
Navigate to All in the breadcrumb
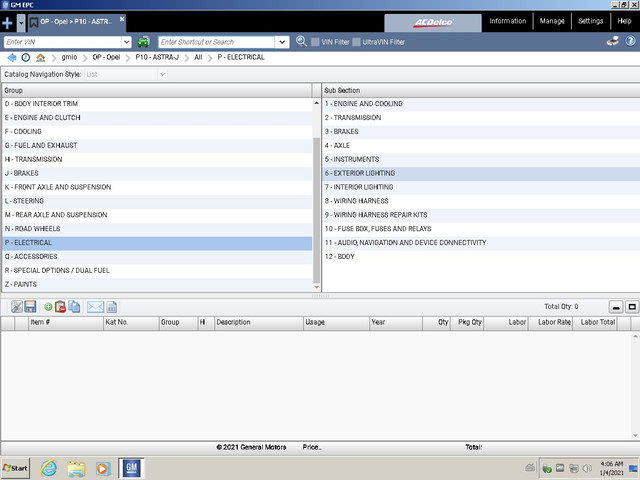click(x=198, y=58)
